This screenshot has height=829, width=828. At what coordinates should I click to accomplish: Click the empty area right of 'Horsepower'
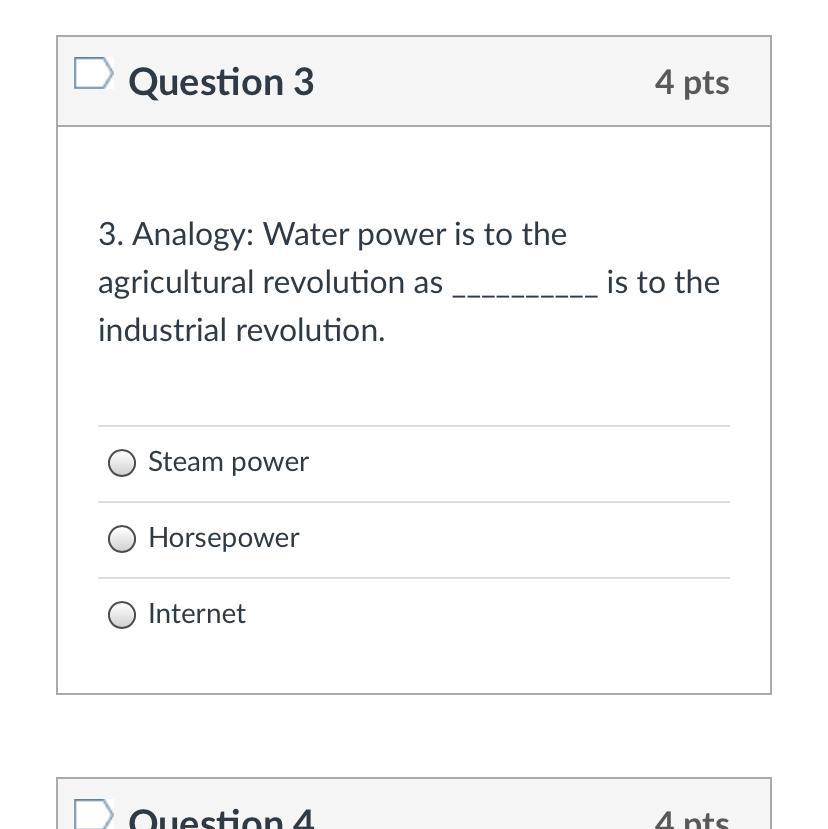520,539
